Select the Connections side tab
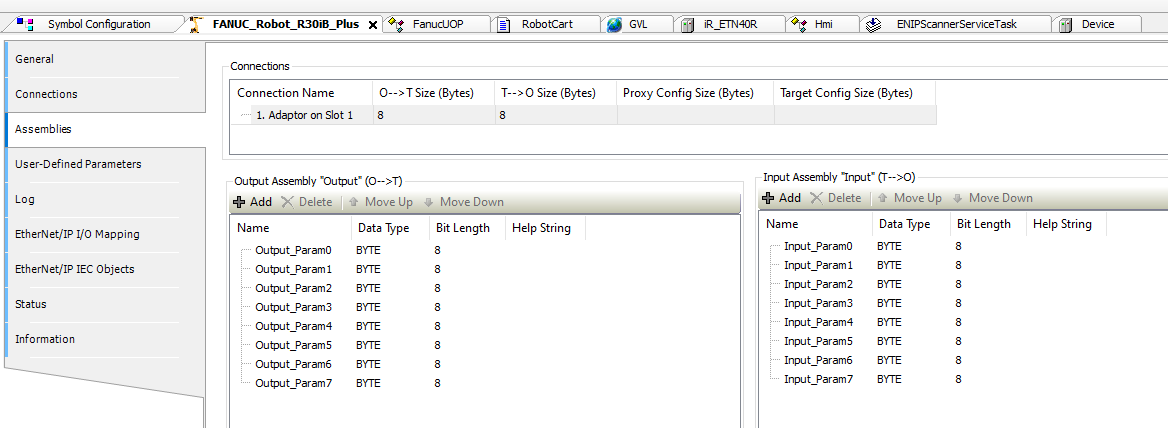Image resolution: width=1168 pixels, height=428 pixels. (x=46, y=94)
